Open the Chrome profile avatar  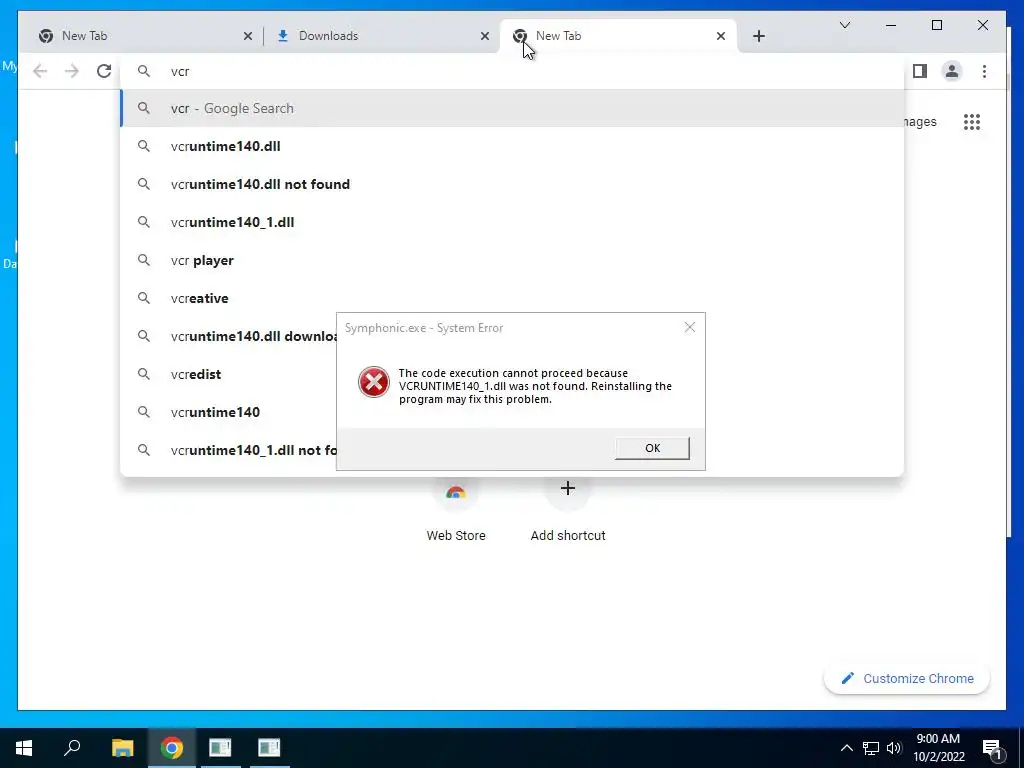coord(952,71)
